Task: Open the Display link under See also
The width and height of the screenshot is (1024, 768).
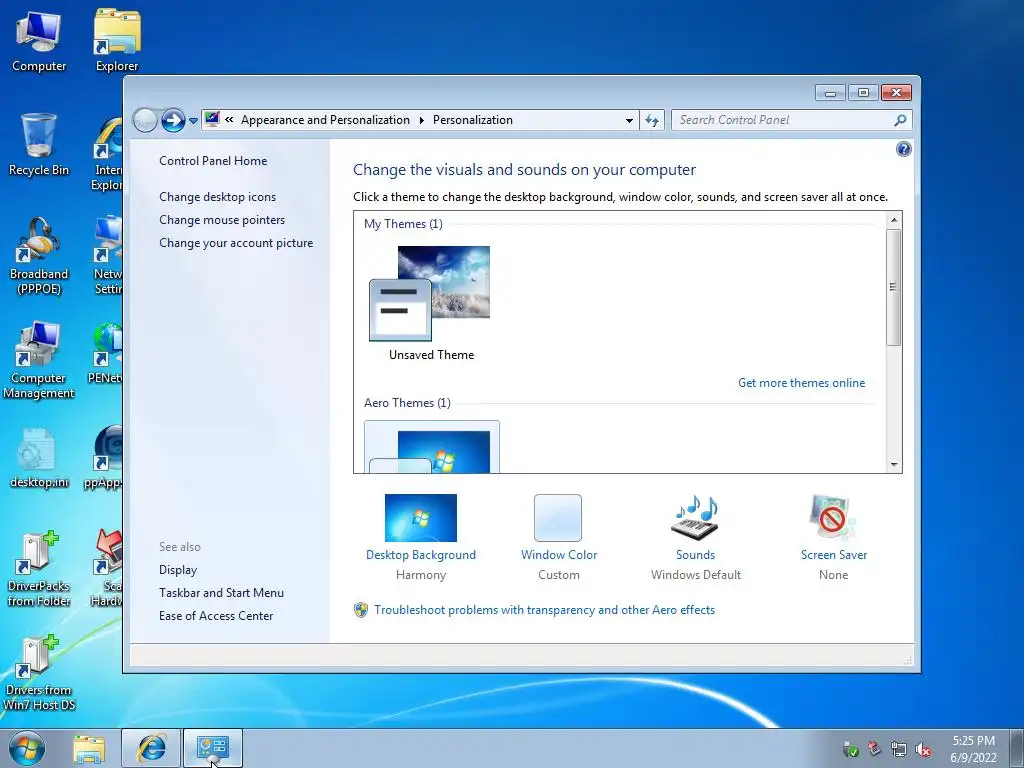Action: (178, 570)
